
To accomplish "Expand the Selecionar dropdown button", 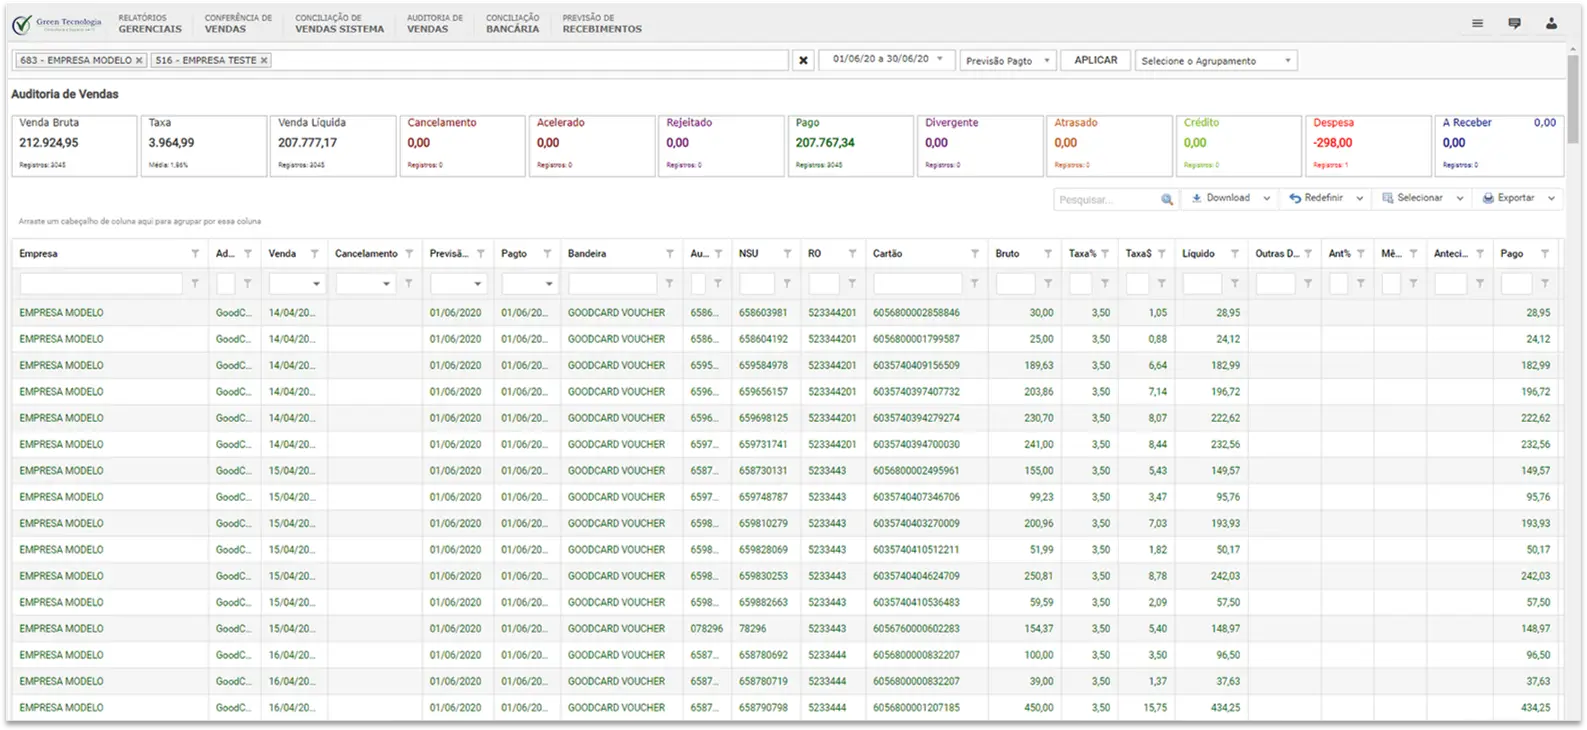I will [x=1460, y=199].
